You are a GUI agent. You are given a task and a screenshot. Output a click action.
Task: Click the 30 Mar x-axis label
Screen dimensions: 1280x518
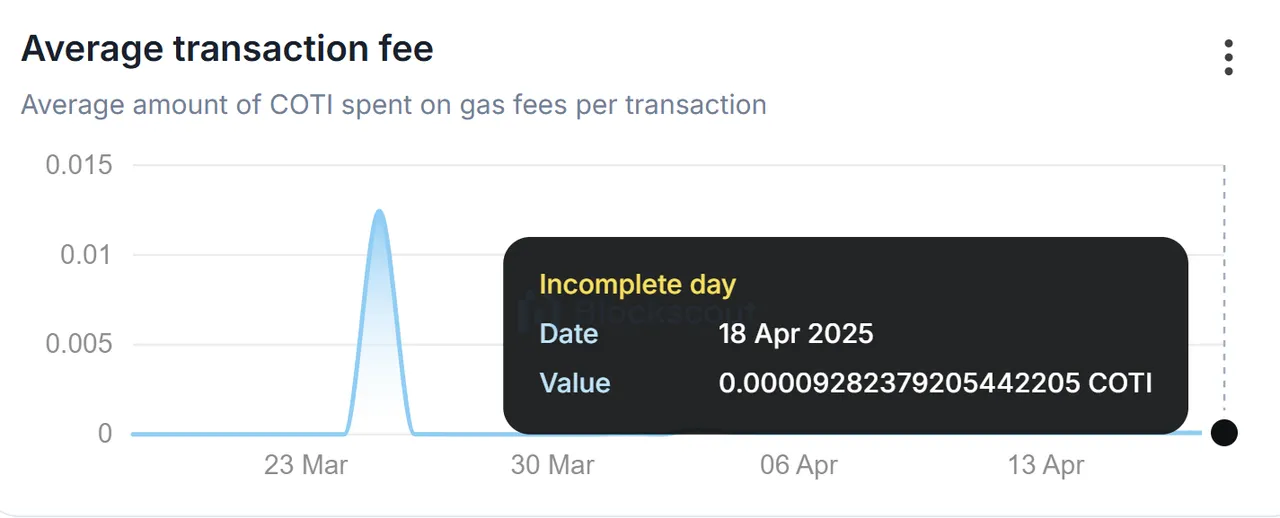coord(552,465)
